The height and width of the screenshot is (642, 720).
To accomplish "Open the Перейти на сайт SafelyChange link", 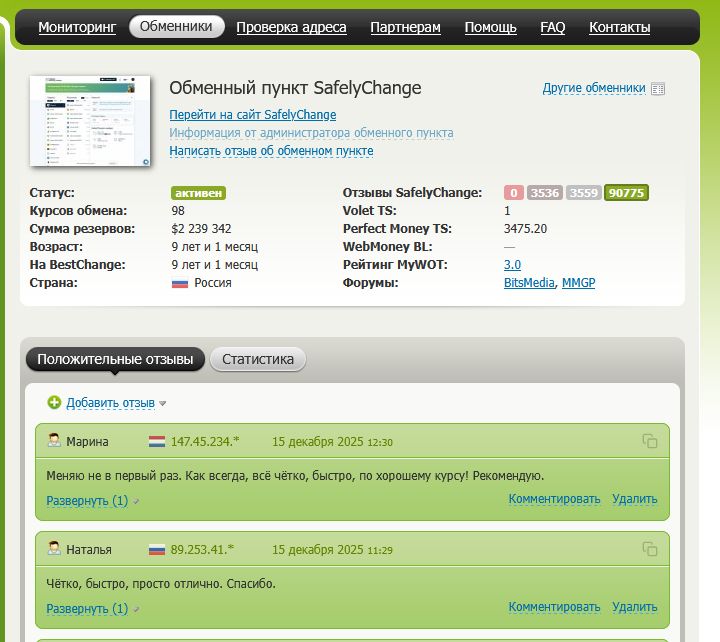I will point(252,115).
